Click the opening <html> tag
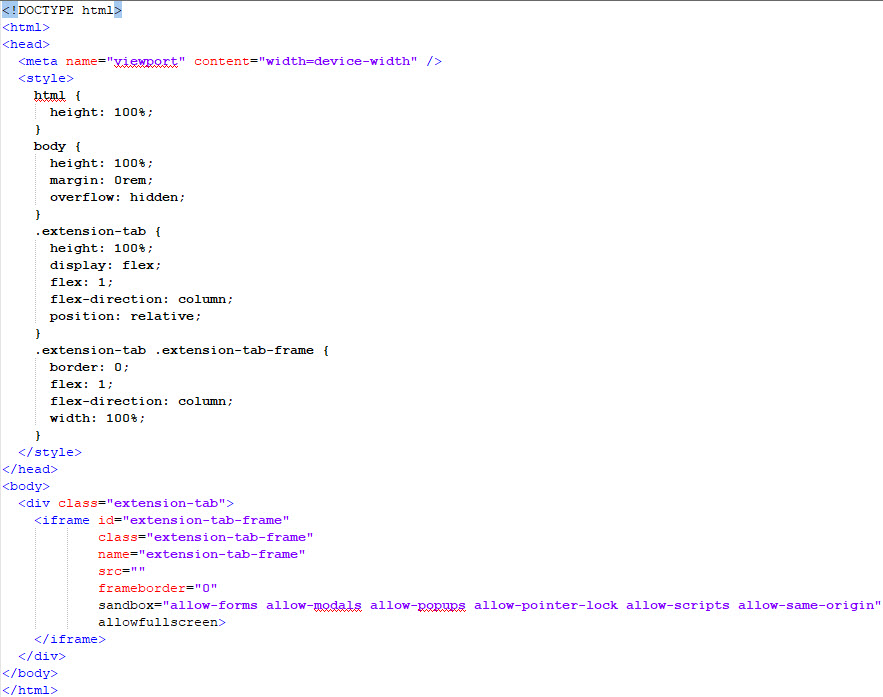Viewport: 883px width, 697px height. (26, 27)
